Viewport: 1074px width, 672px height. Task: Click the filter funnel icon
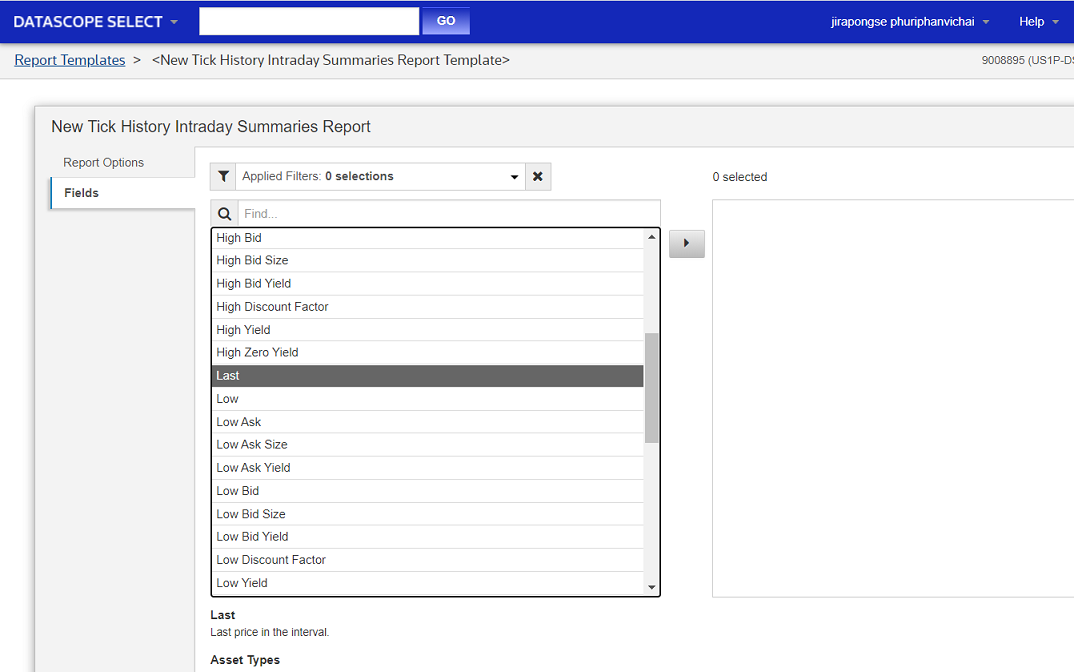pos(223,176)
